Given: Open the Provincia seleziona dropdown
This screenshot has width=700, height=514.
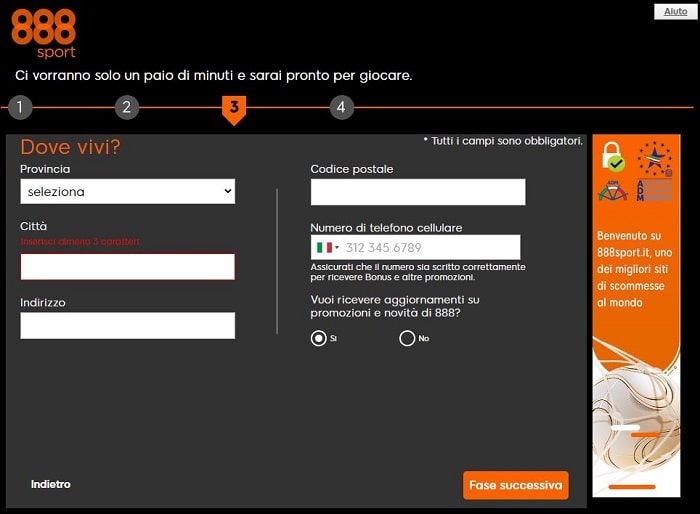Looking at the screenshot, I should (128, 192).
